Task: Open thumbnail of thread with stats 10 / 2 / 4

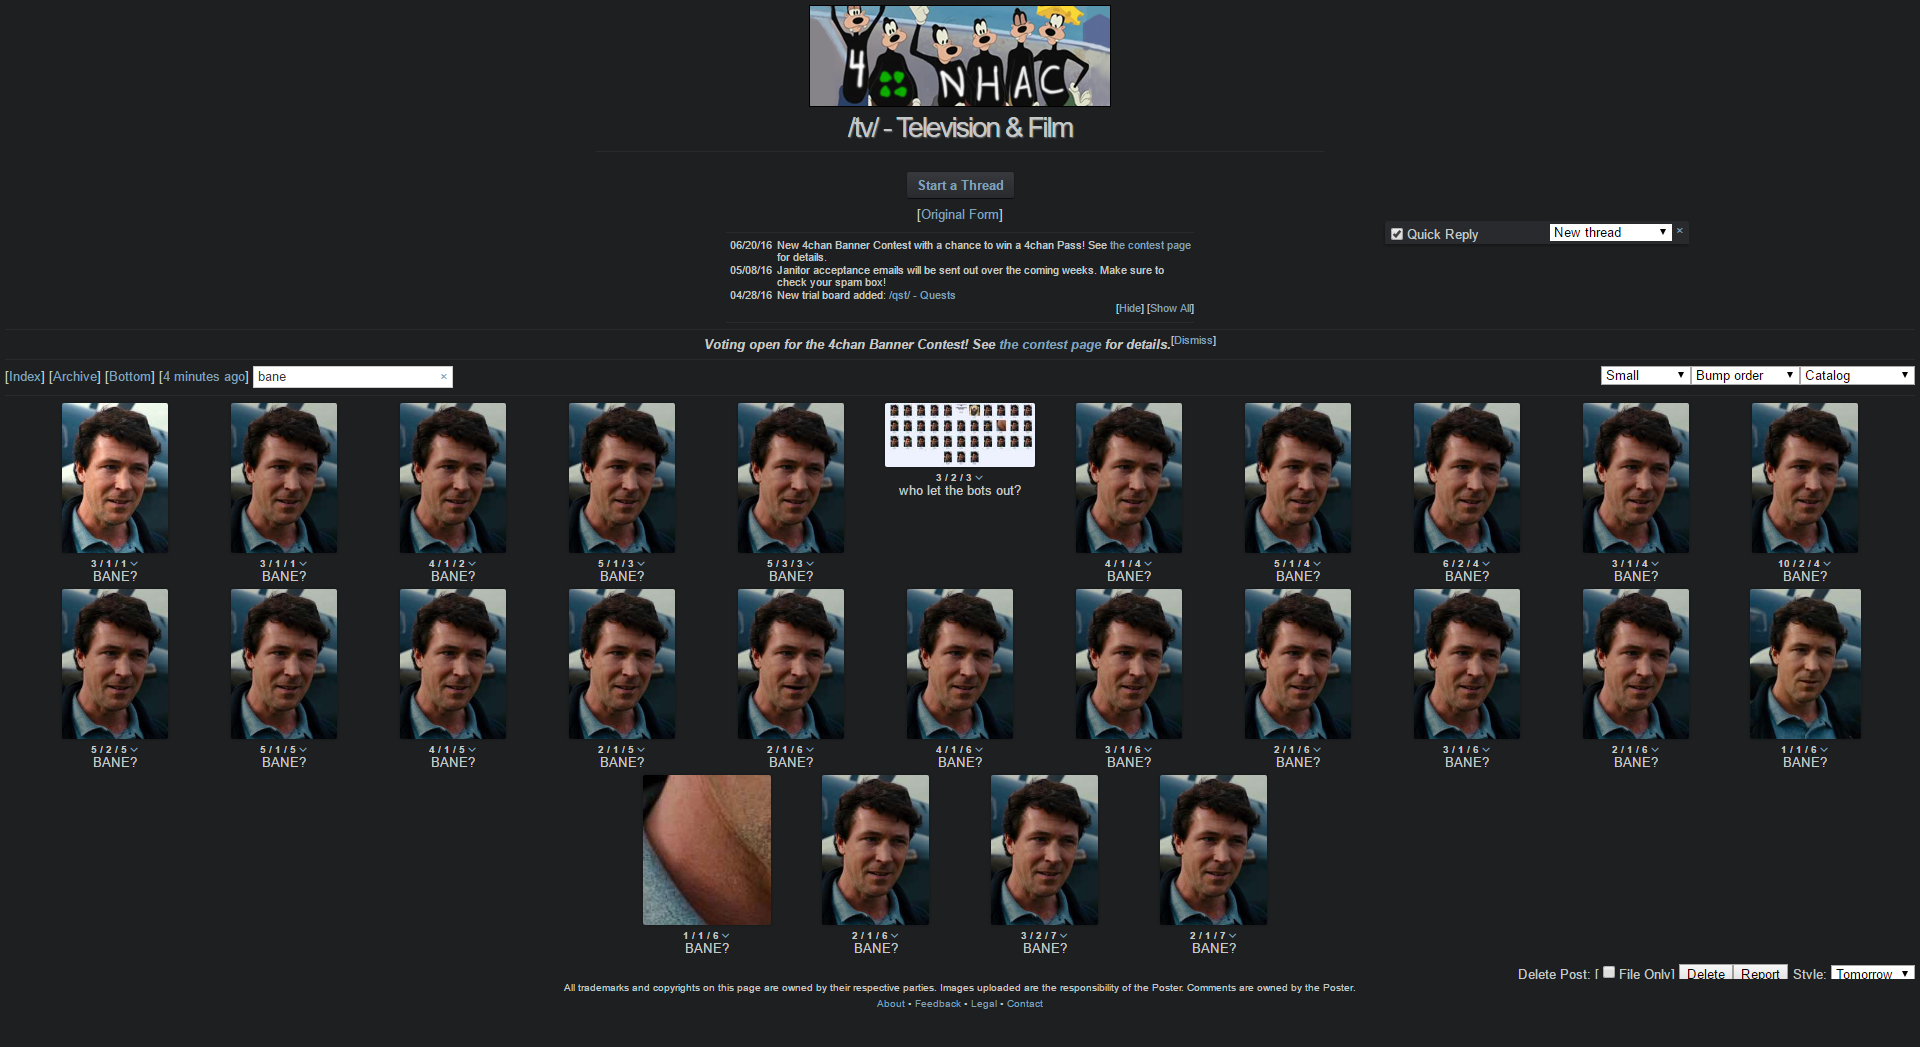Action: coord(1805,478)
